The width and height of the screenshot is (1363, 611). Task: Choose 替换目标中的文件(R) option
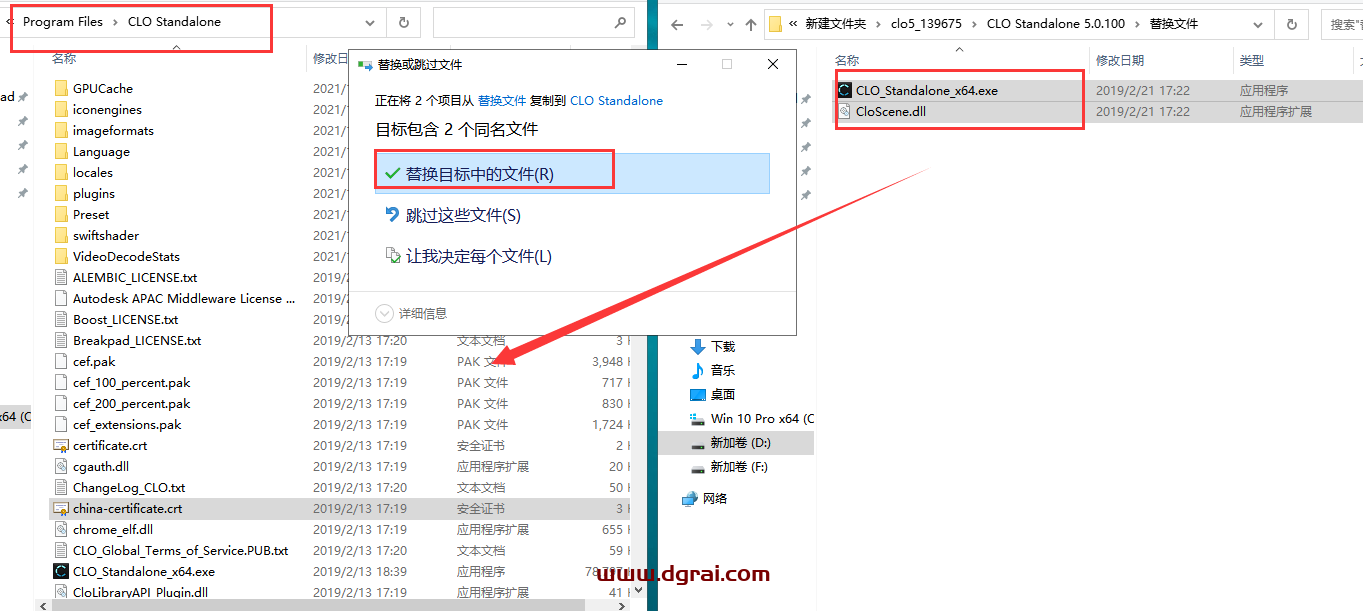(573, 173)
